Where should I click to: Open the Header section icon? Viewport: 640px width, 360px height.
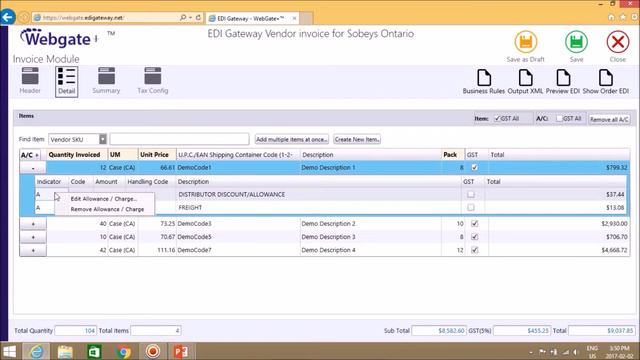point(30,80)
